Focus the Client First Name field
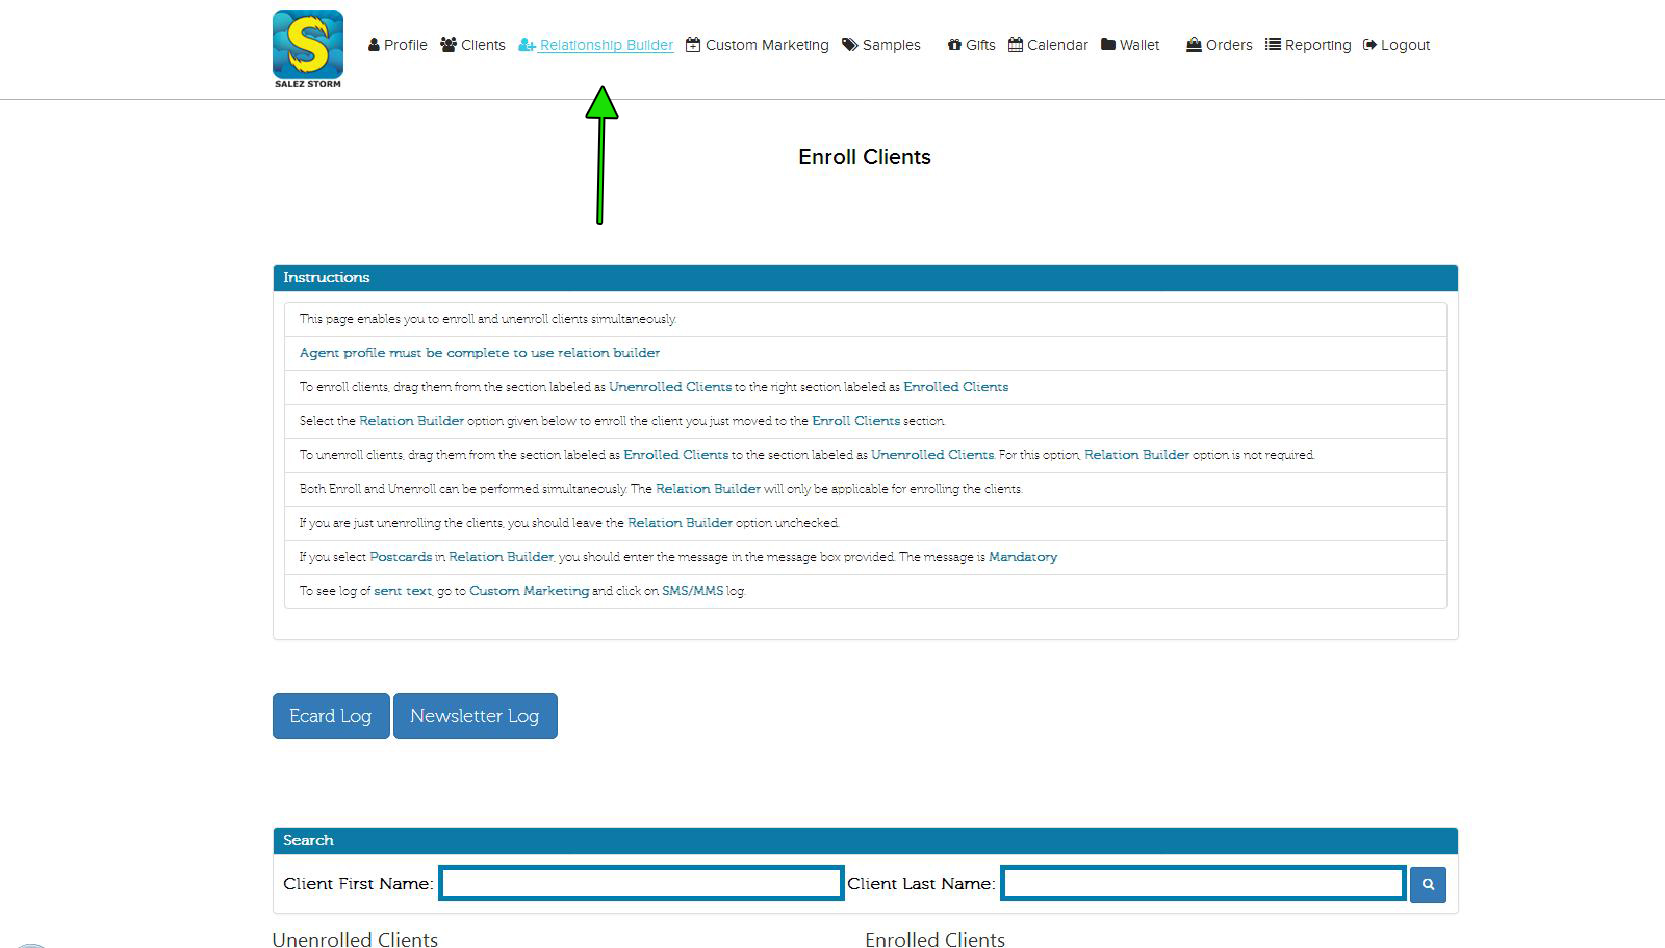 point(641,883)
